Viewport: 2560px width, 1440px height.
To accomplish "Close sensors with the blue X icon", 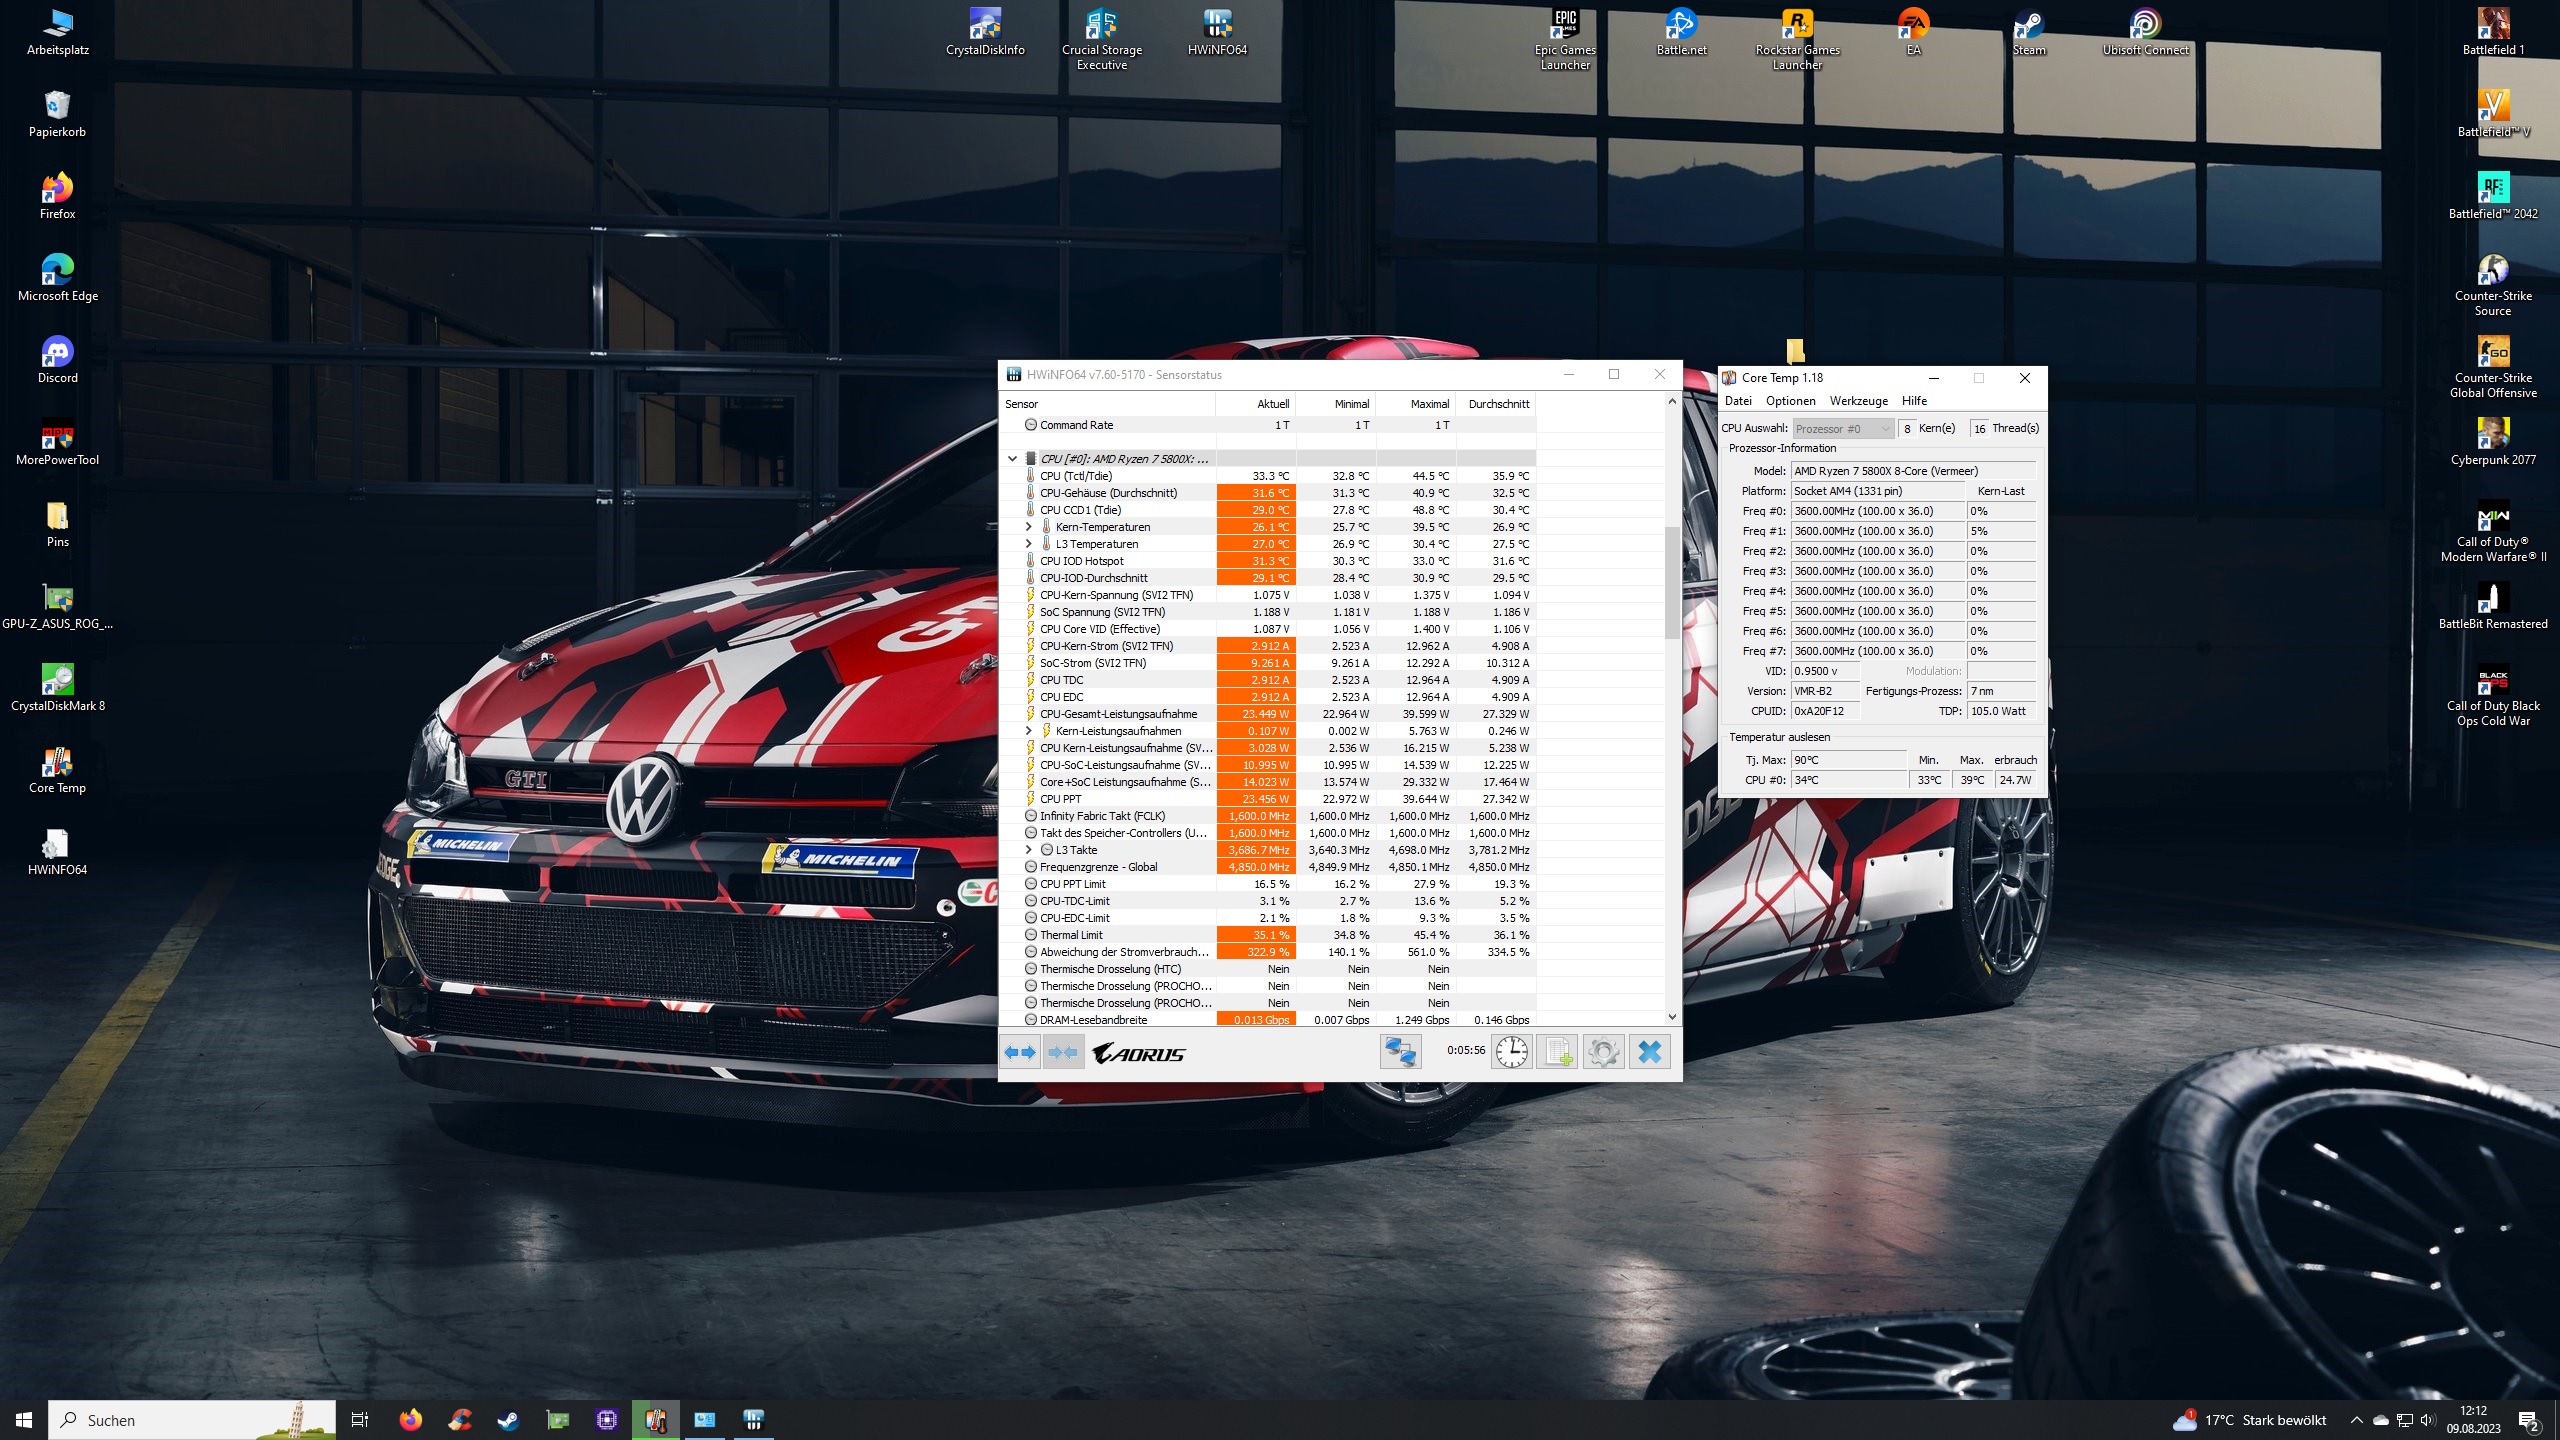I will click(x=1650, y=1052).
